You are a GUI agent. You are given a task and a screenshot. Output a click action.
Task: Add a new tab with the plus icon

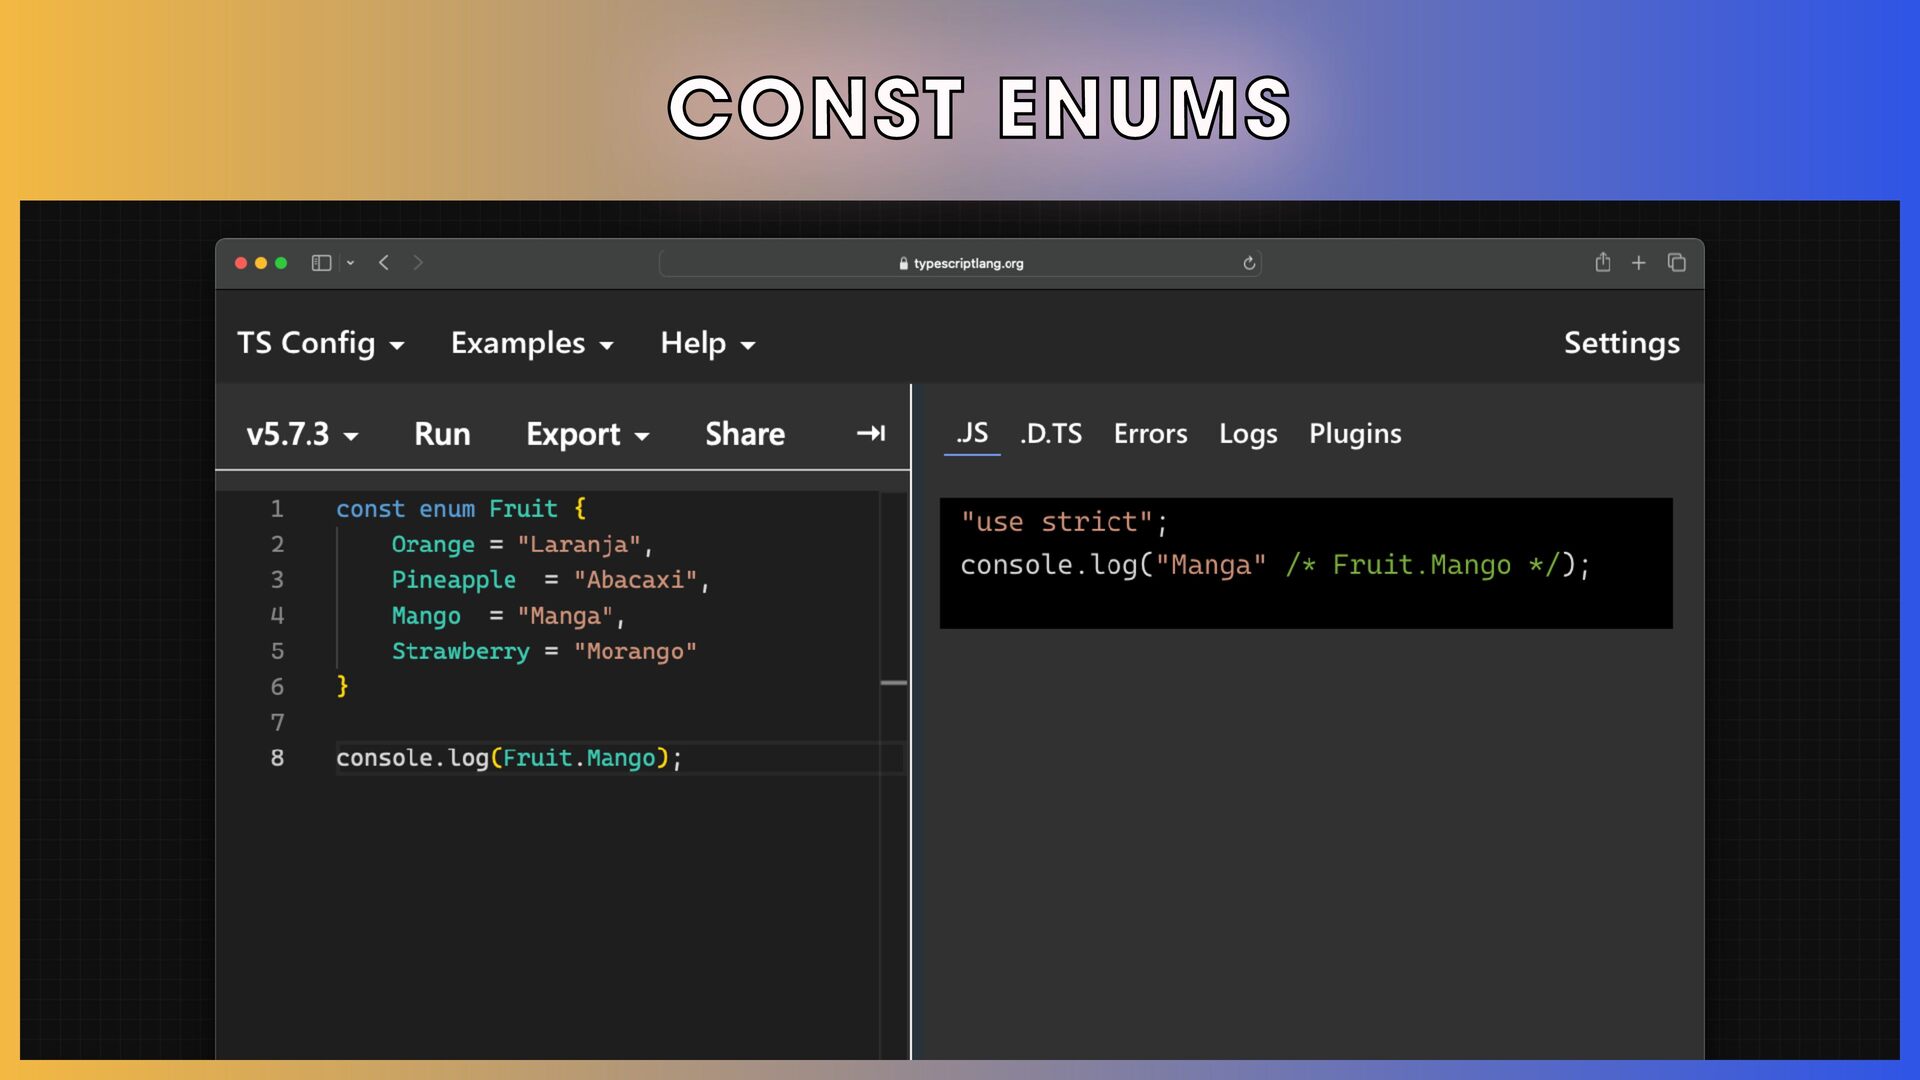(1639, 263)
